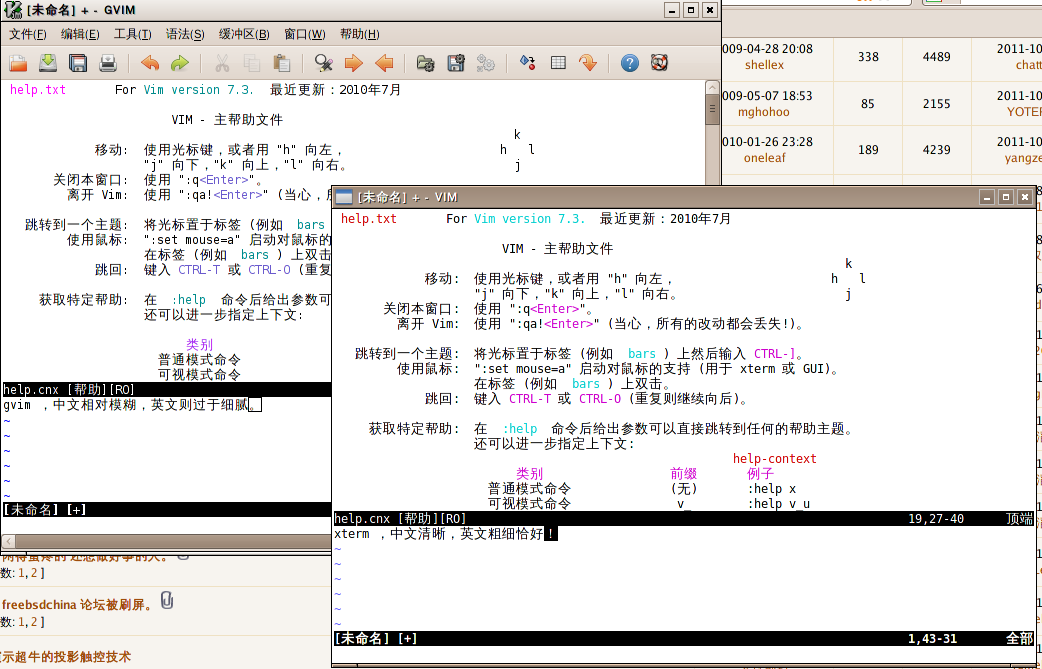Click the Undo arrow icon
This screenshot has width=1042, height=669.
[150, 63]
